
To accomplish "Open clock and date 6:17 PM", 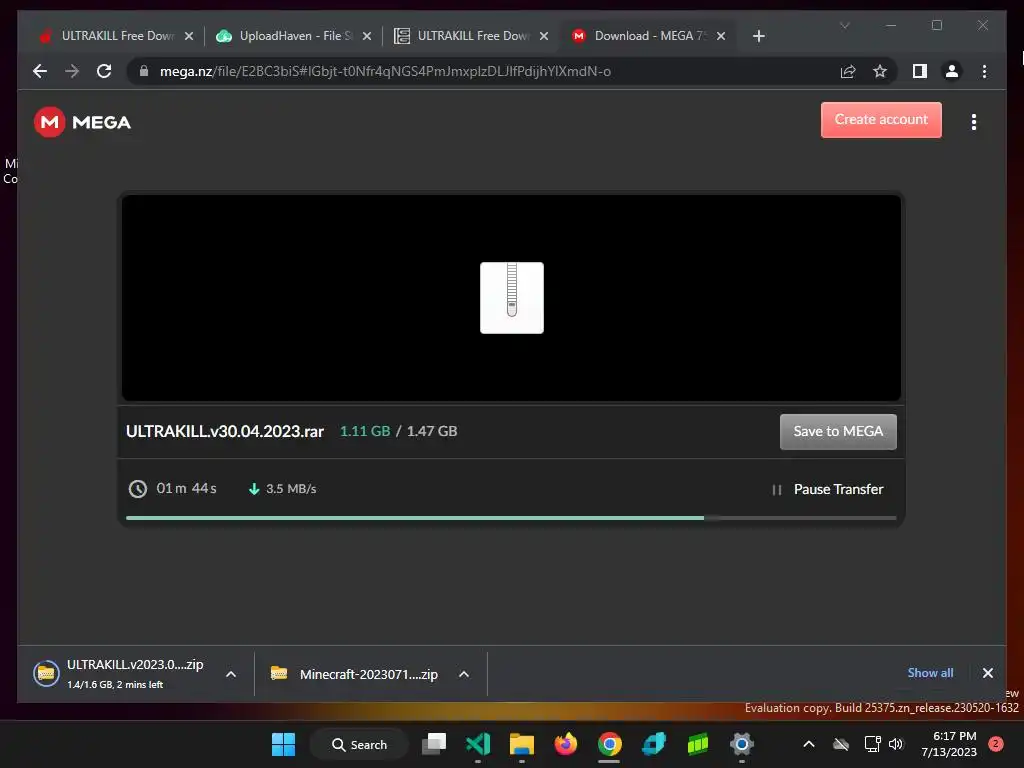I will pos(949,744).
